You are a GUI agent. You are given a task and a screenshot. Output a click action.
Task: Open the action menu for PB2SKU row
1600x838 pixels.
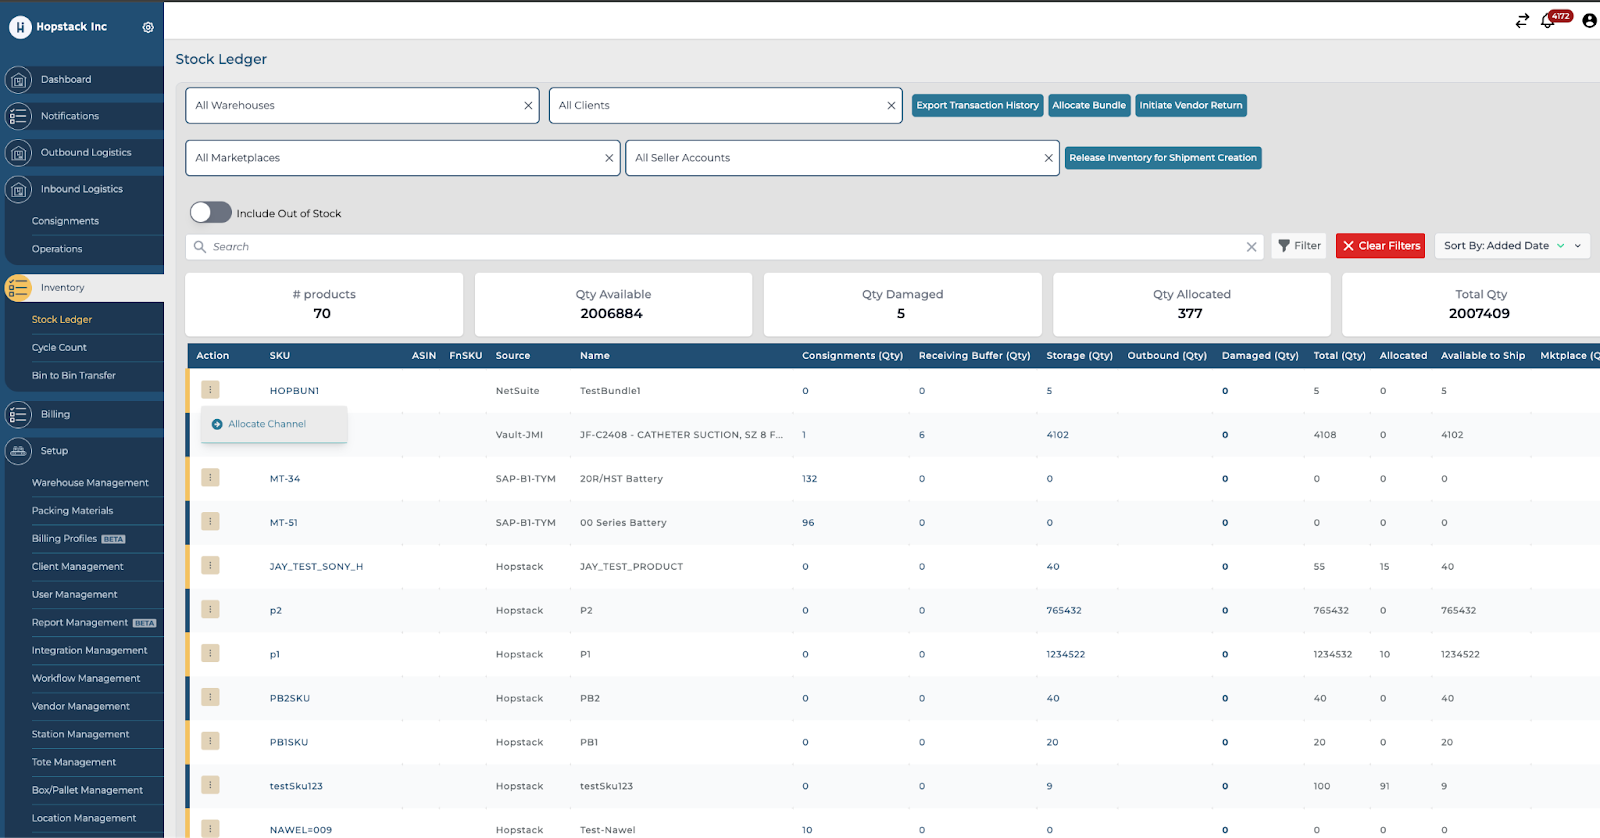pos(210,698)
